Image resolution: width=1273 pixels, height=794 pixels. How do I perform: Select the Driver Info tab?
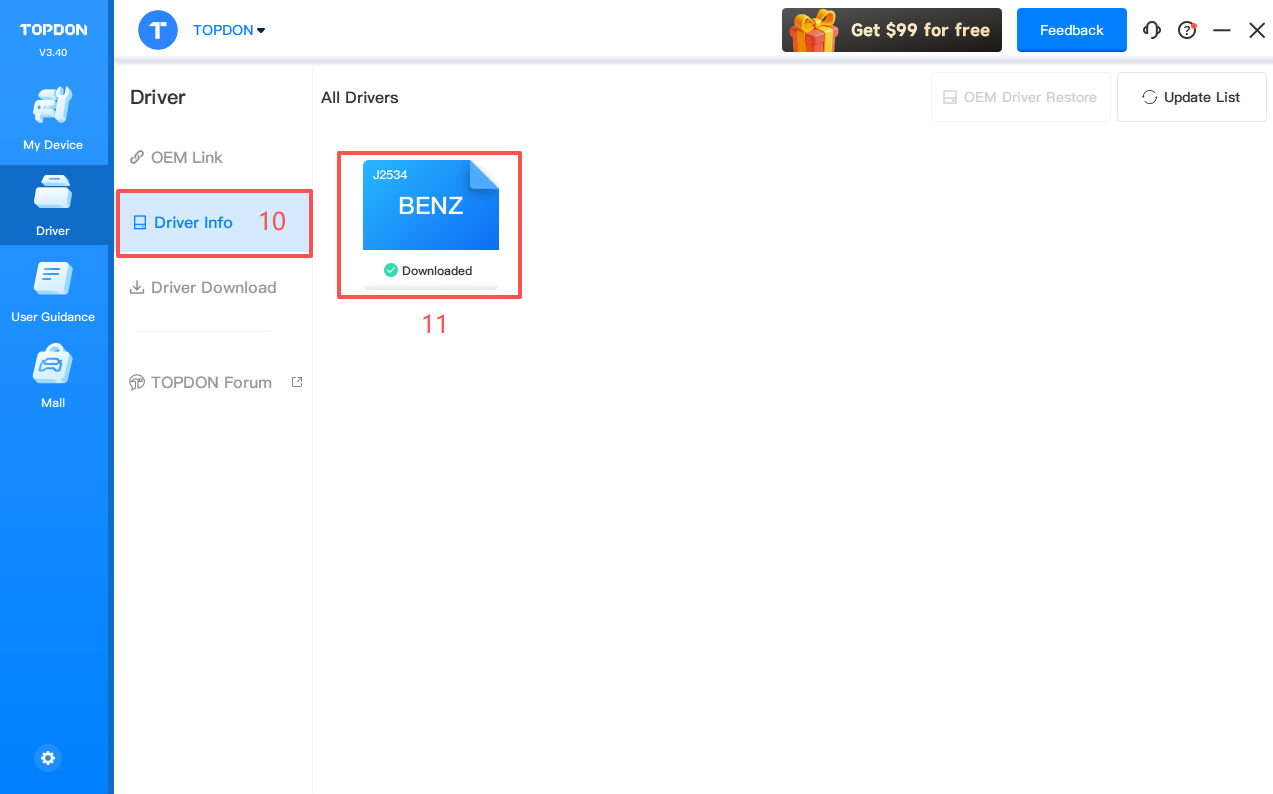193,223
